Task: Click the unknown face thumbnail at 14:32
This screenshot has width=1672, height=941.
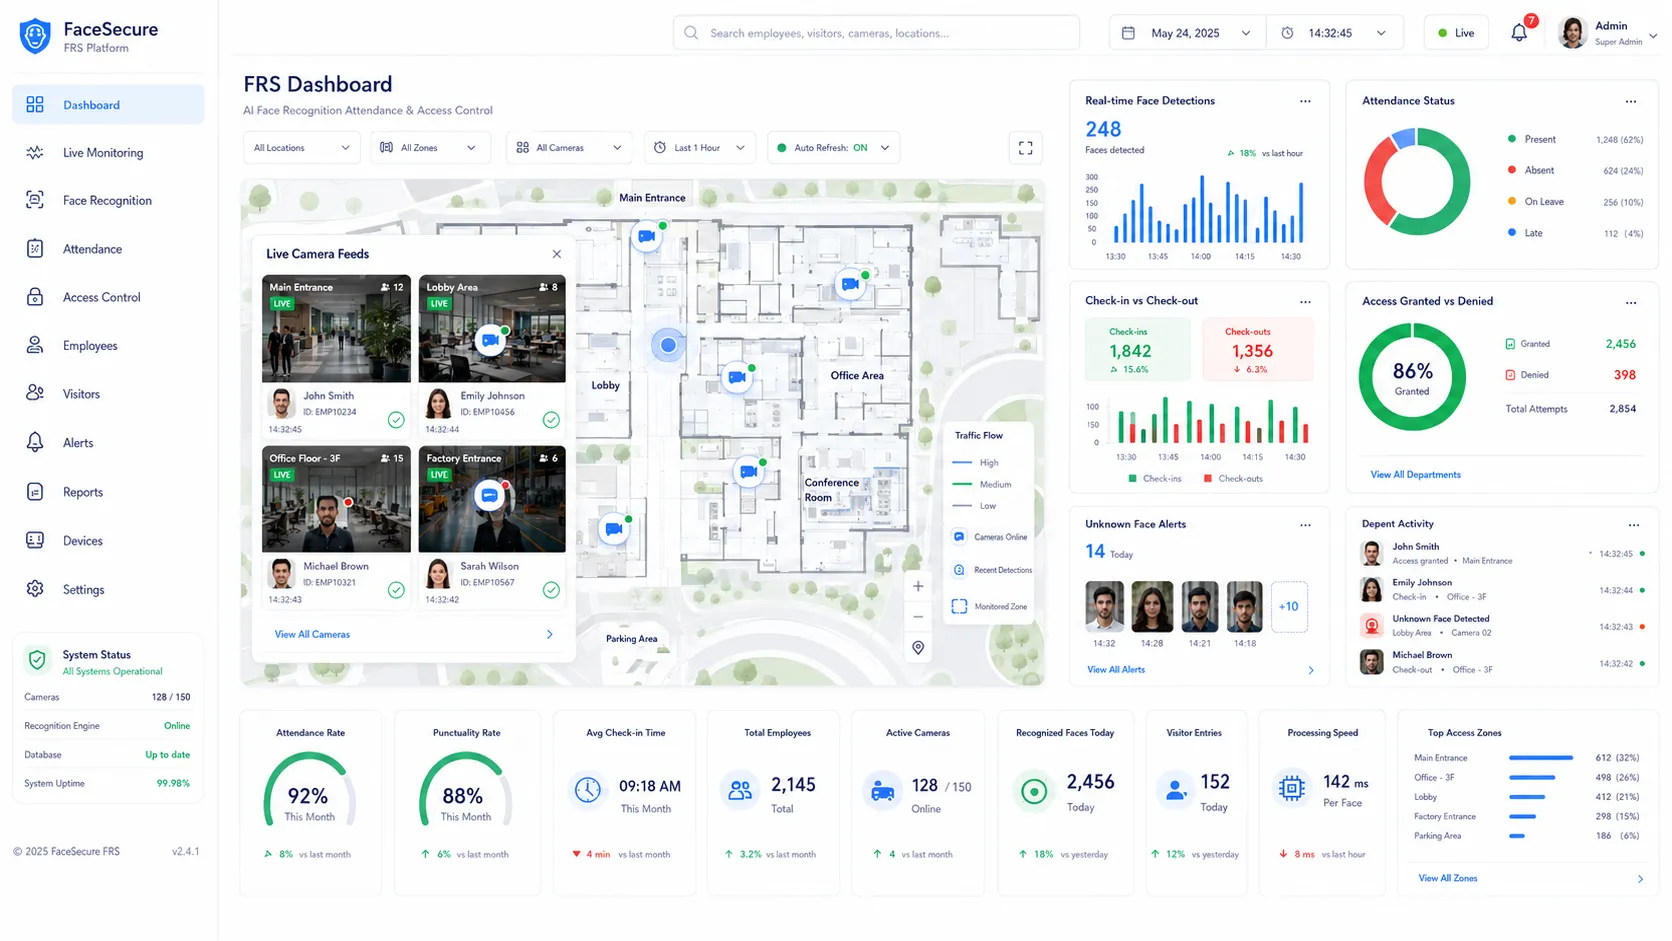Action: [x=1104, y=607]
